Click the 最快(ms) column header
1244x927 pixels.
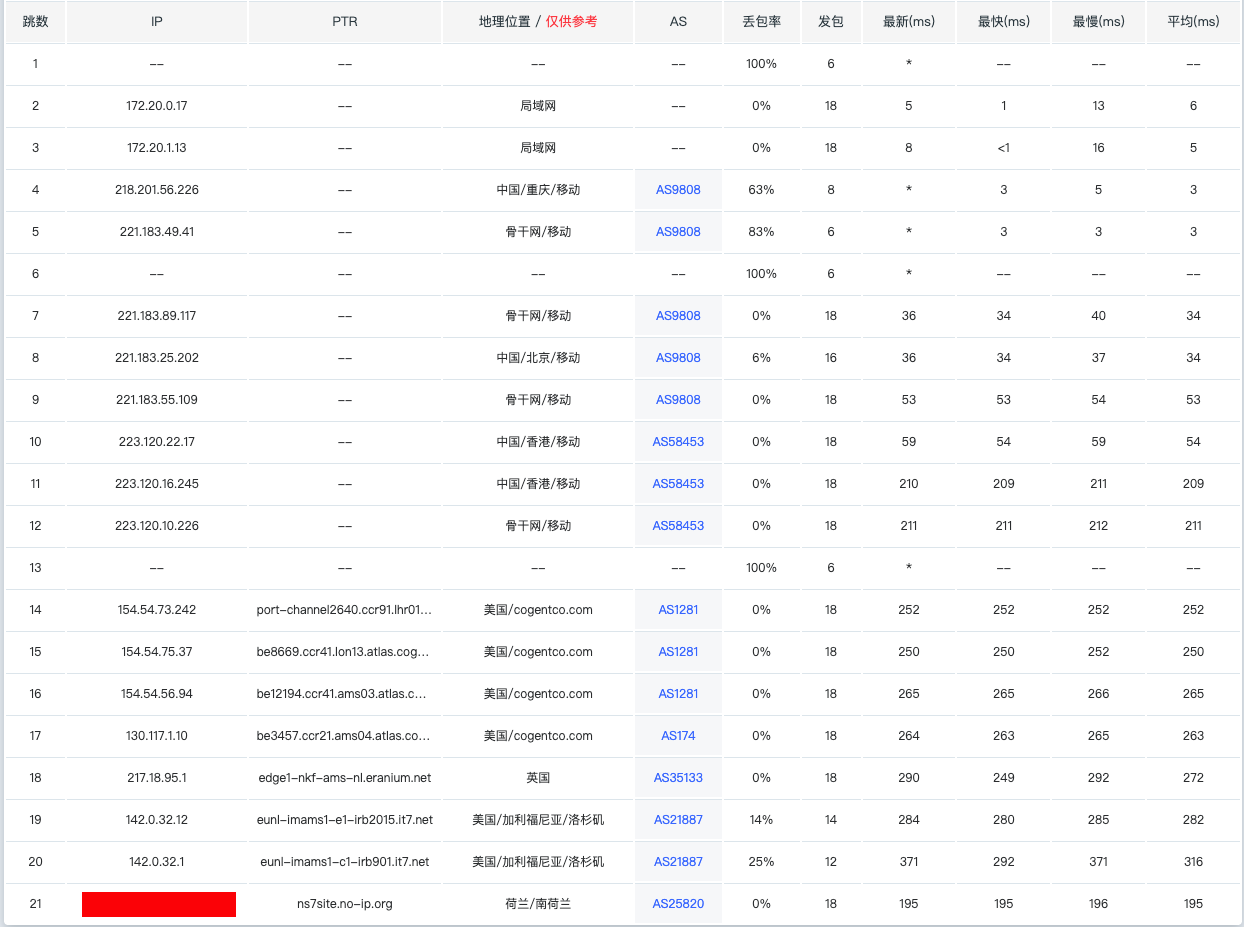1004,22
